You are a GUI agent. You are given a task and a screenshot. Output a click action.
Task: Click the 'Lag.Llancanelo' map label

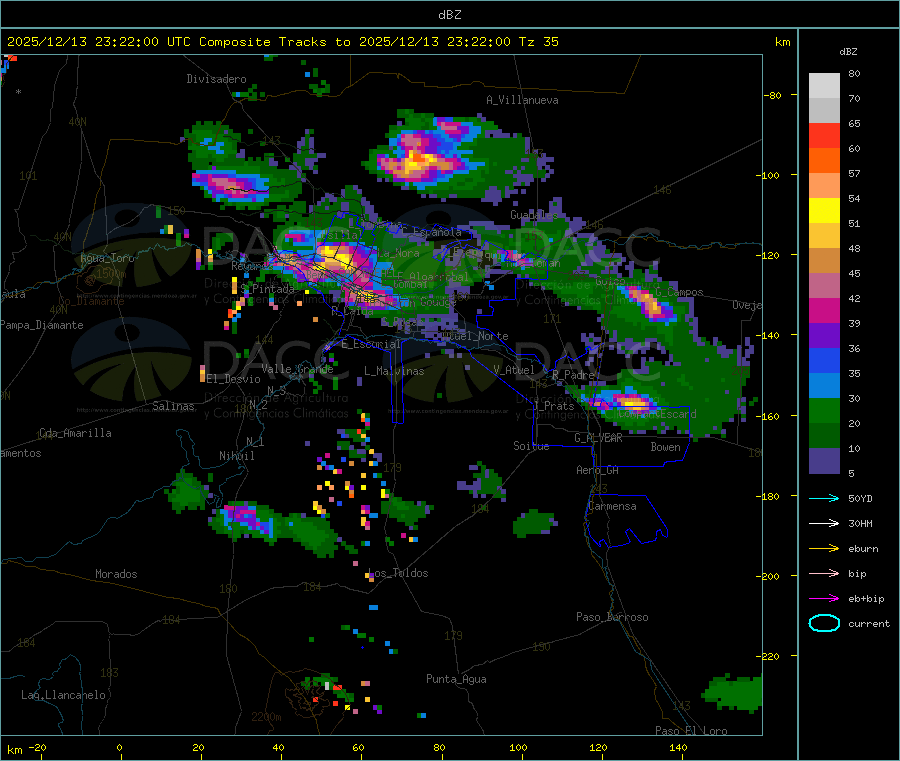[x=63, y=695]
